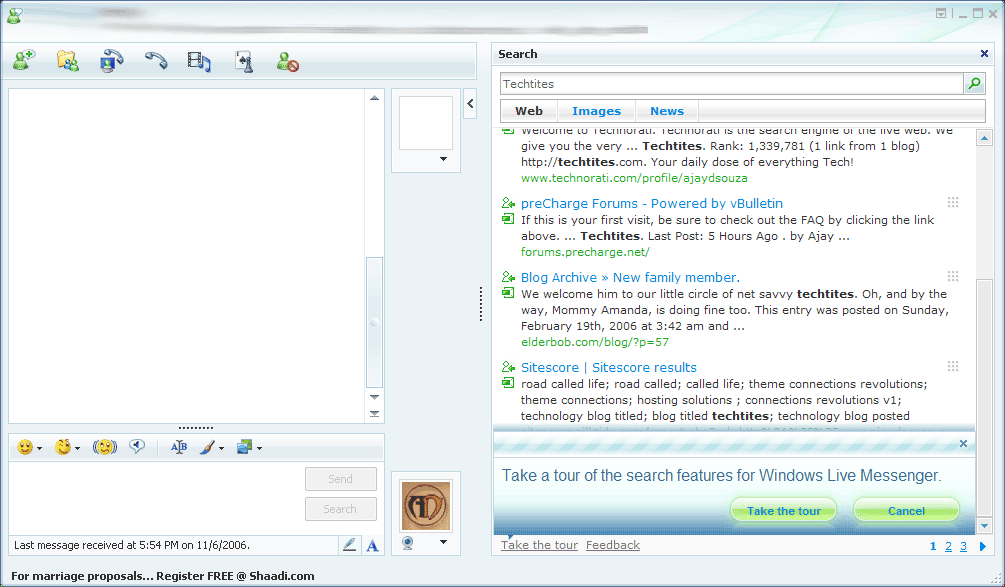Click the Techtites search input field
This screenshot has width=1005, height=587.
tap(731, 83)
